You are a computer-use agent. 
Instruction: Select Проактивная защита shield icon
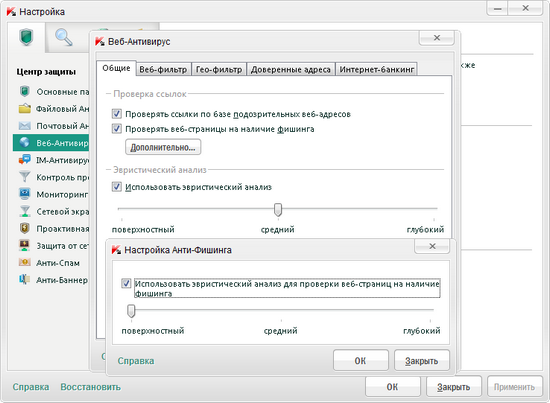pos(24,228)
